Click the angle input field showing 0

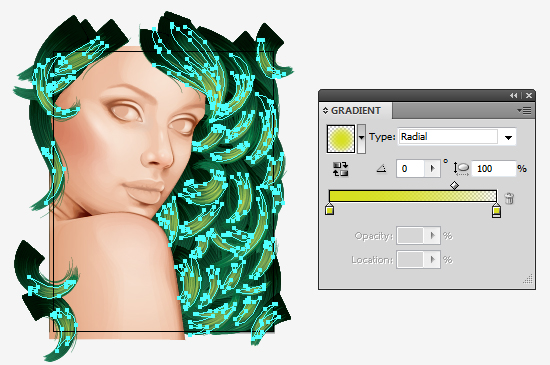[410, 169]
